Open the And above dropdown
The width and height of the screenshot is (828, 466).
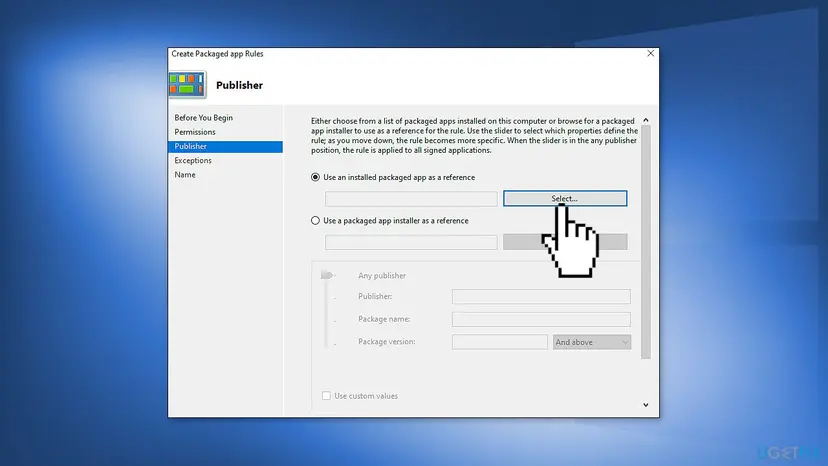point(591,342)
